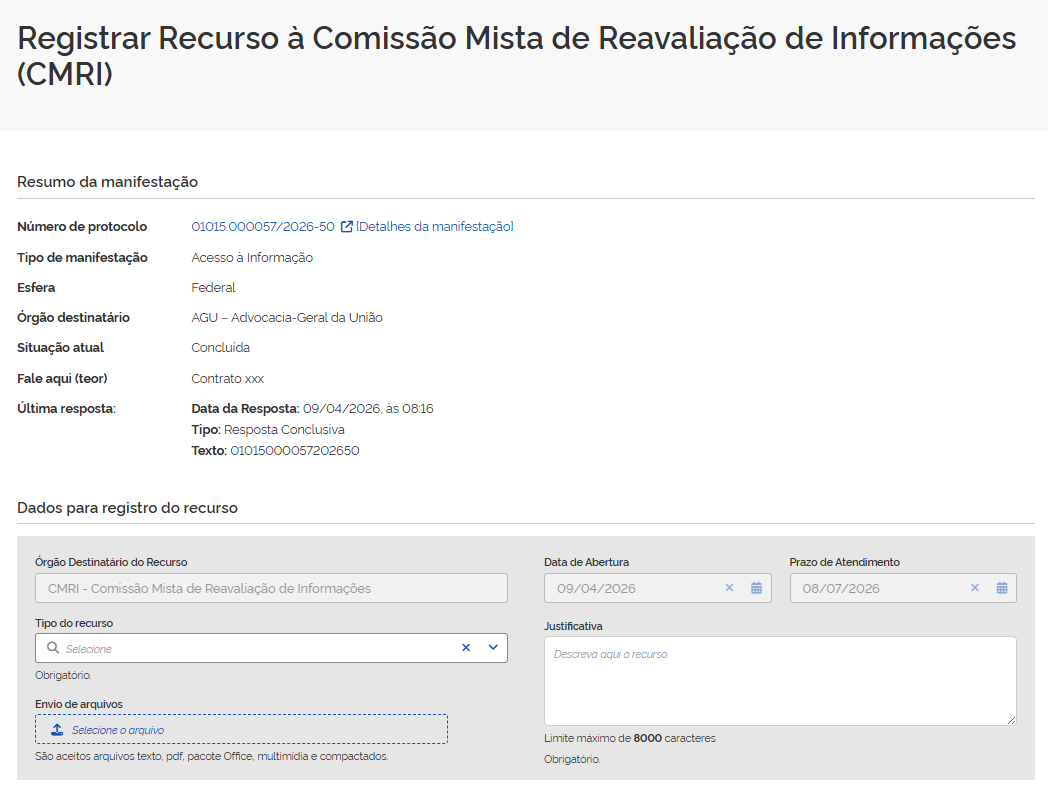Open the Prazo de Atendimento calendar picker

point(1002,588)
